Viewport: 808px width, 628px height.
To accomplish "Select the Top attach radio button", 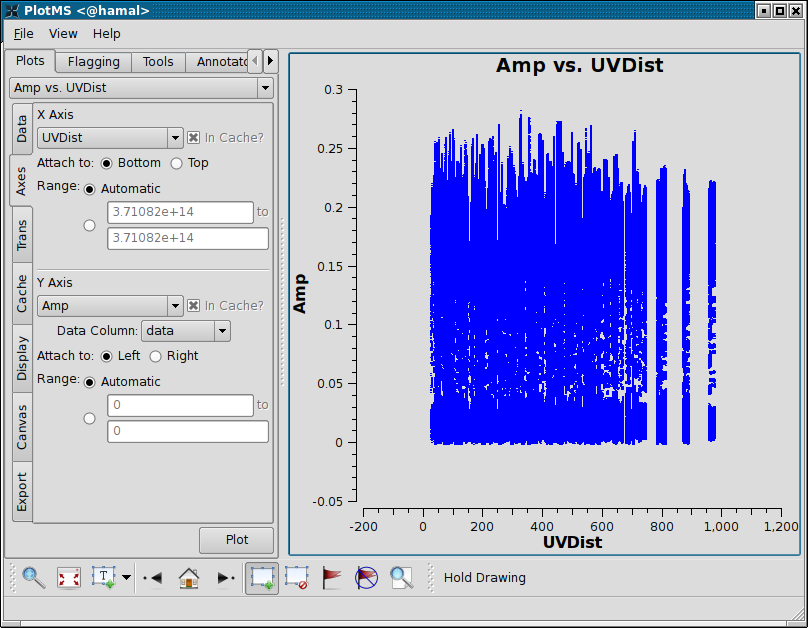I will click(x=177, y=163).
